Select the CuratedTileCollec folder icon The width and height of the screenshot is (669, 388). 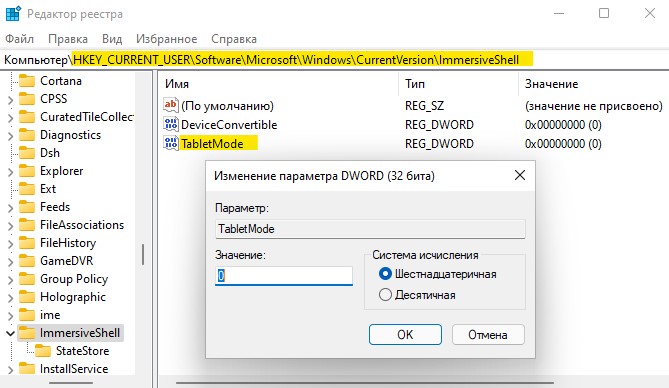click(x=27, y=117)
